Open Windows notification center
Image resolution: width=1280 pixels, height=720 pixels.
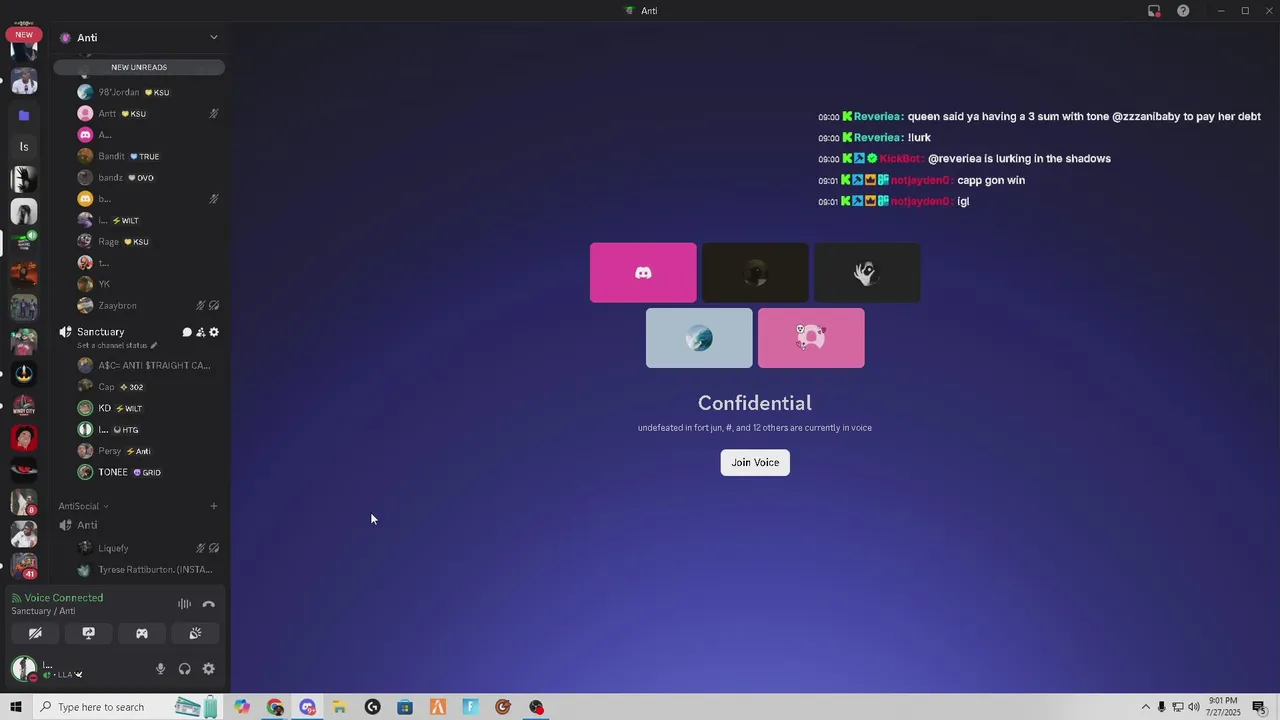(1258, 707)
